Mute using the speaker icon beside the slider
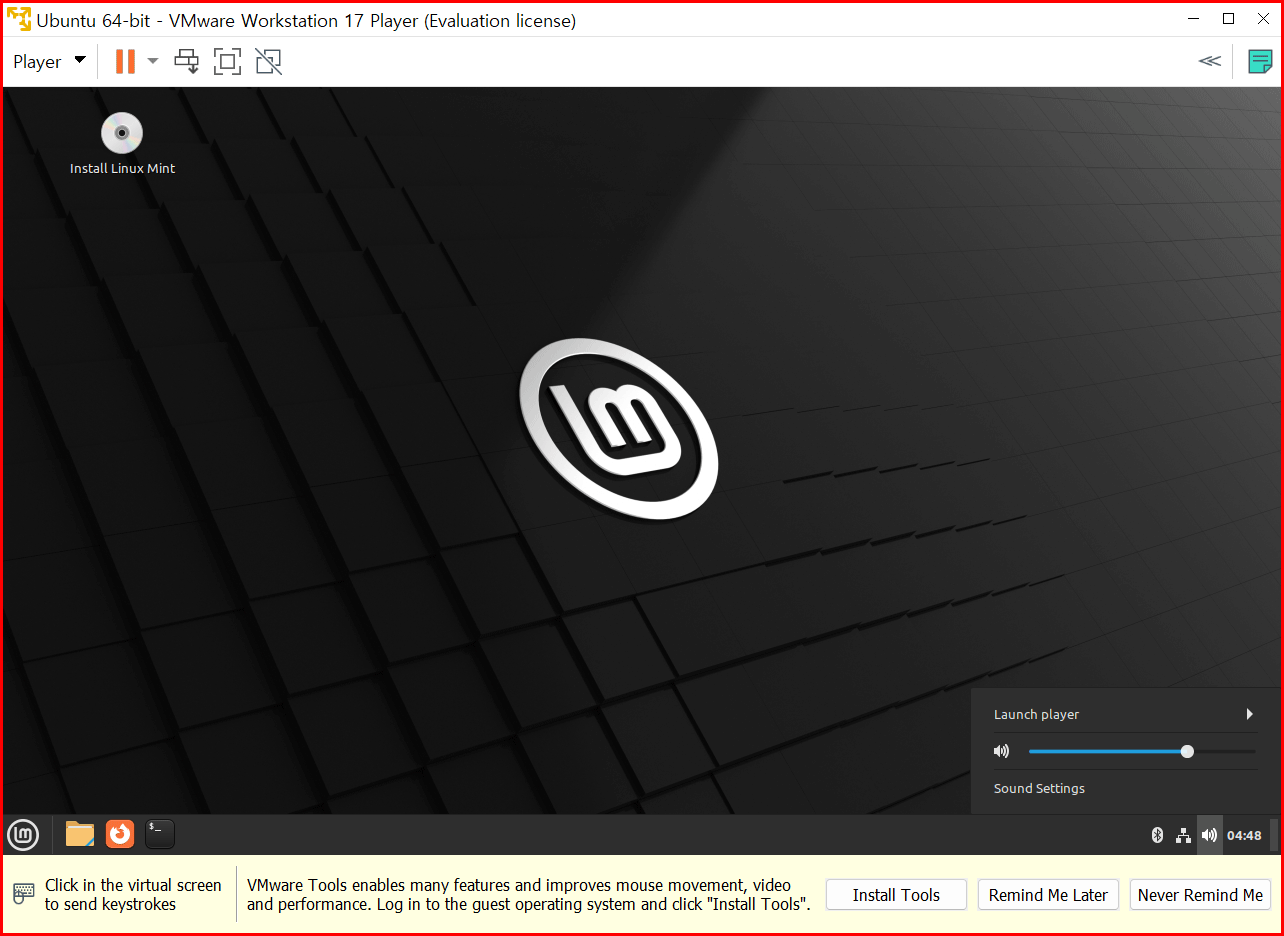Screen dimensions: 1284x936 pos(1001,751)
